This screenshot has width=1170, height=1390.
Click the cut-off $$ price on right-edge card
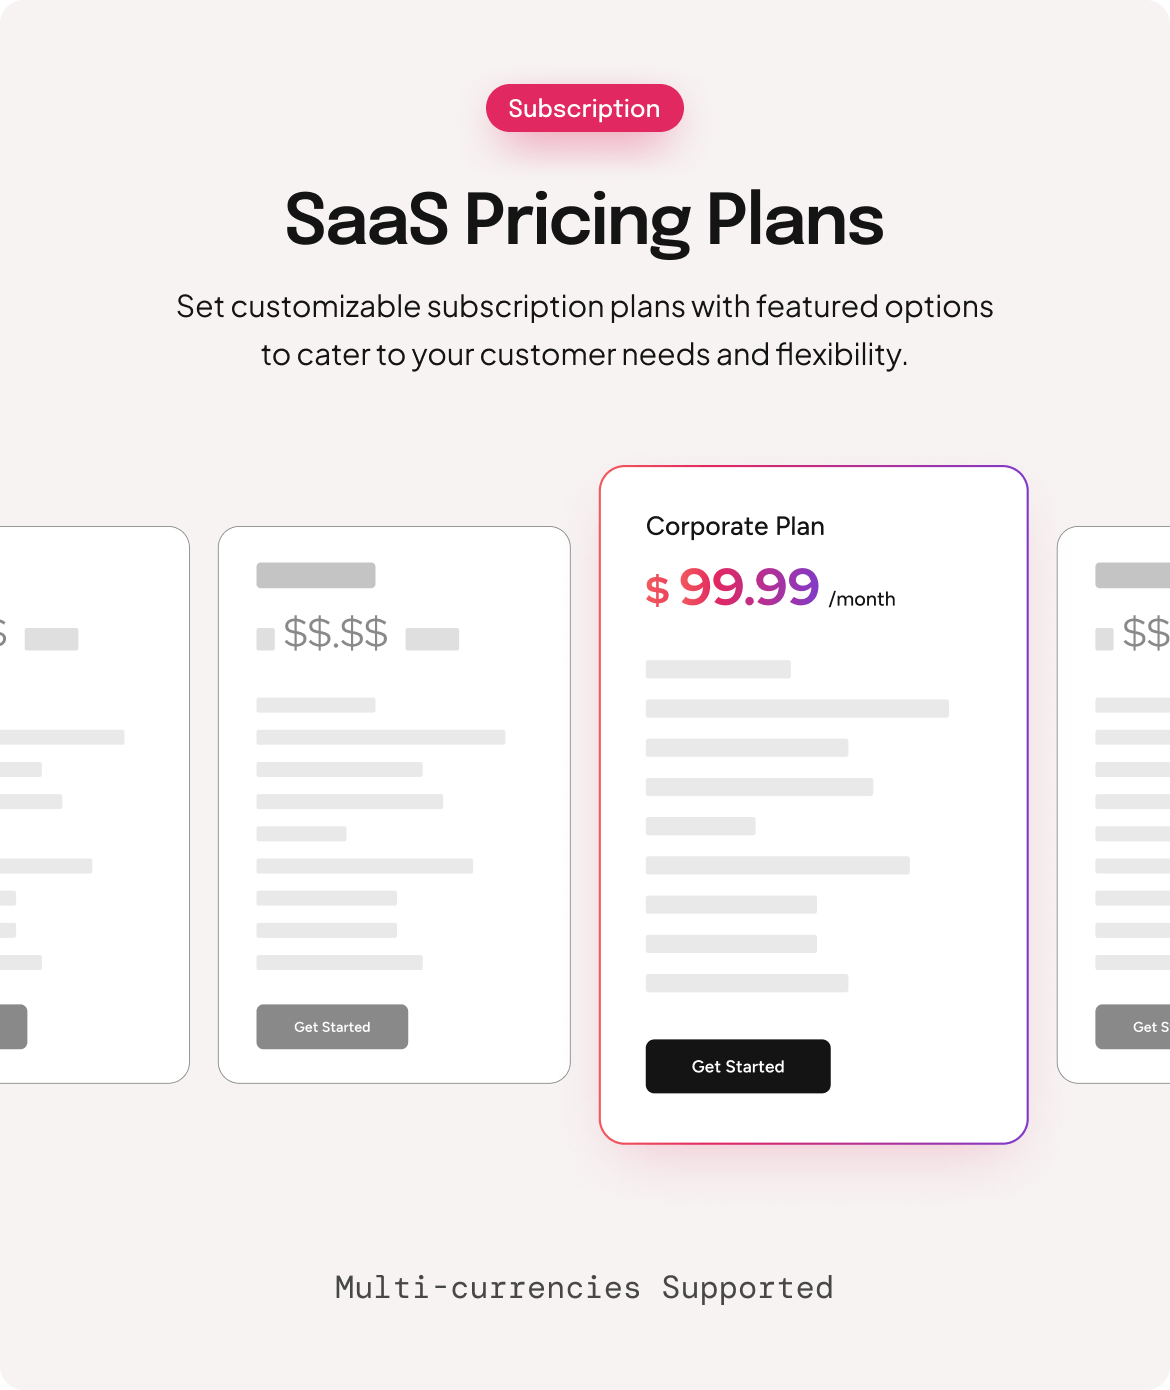coord(1146,634)
